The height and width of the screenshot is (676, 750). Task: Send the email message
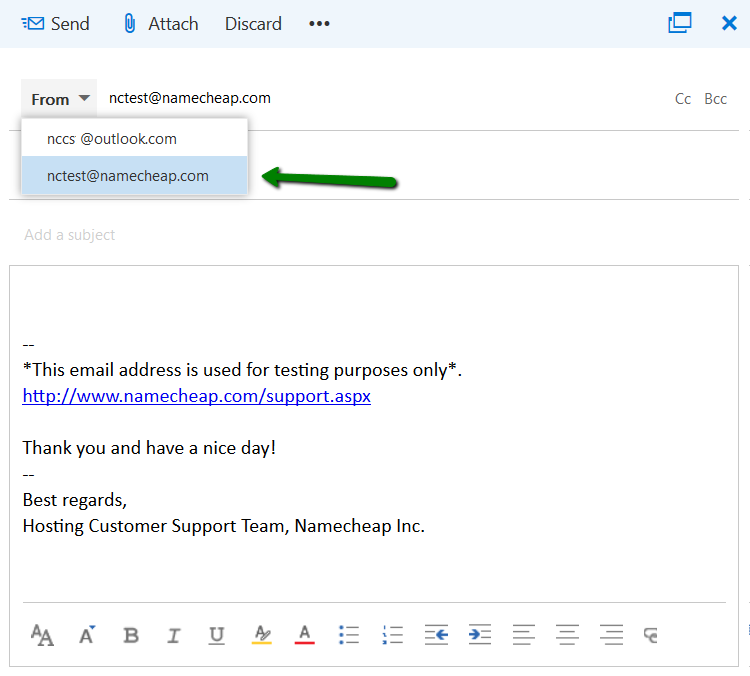tap(55, 23)
